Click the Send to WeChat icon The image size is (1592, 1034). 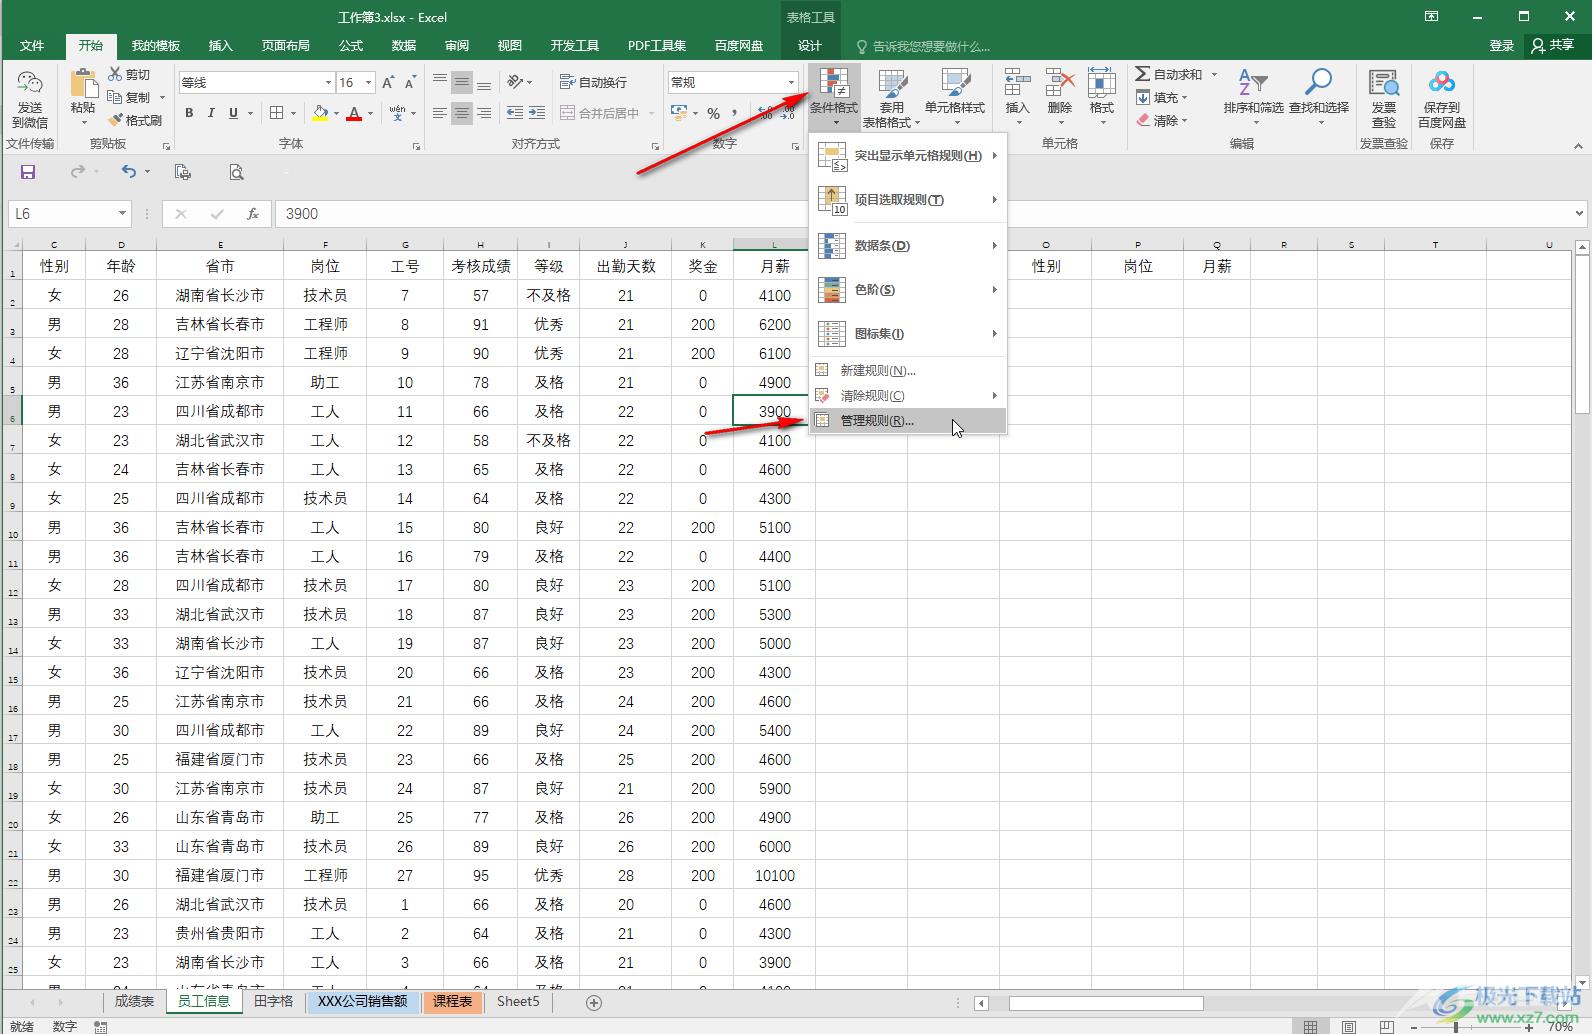pyautogui.click(x=30, y=83)
